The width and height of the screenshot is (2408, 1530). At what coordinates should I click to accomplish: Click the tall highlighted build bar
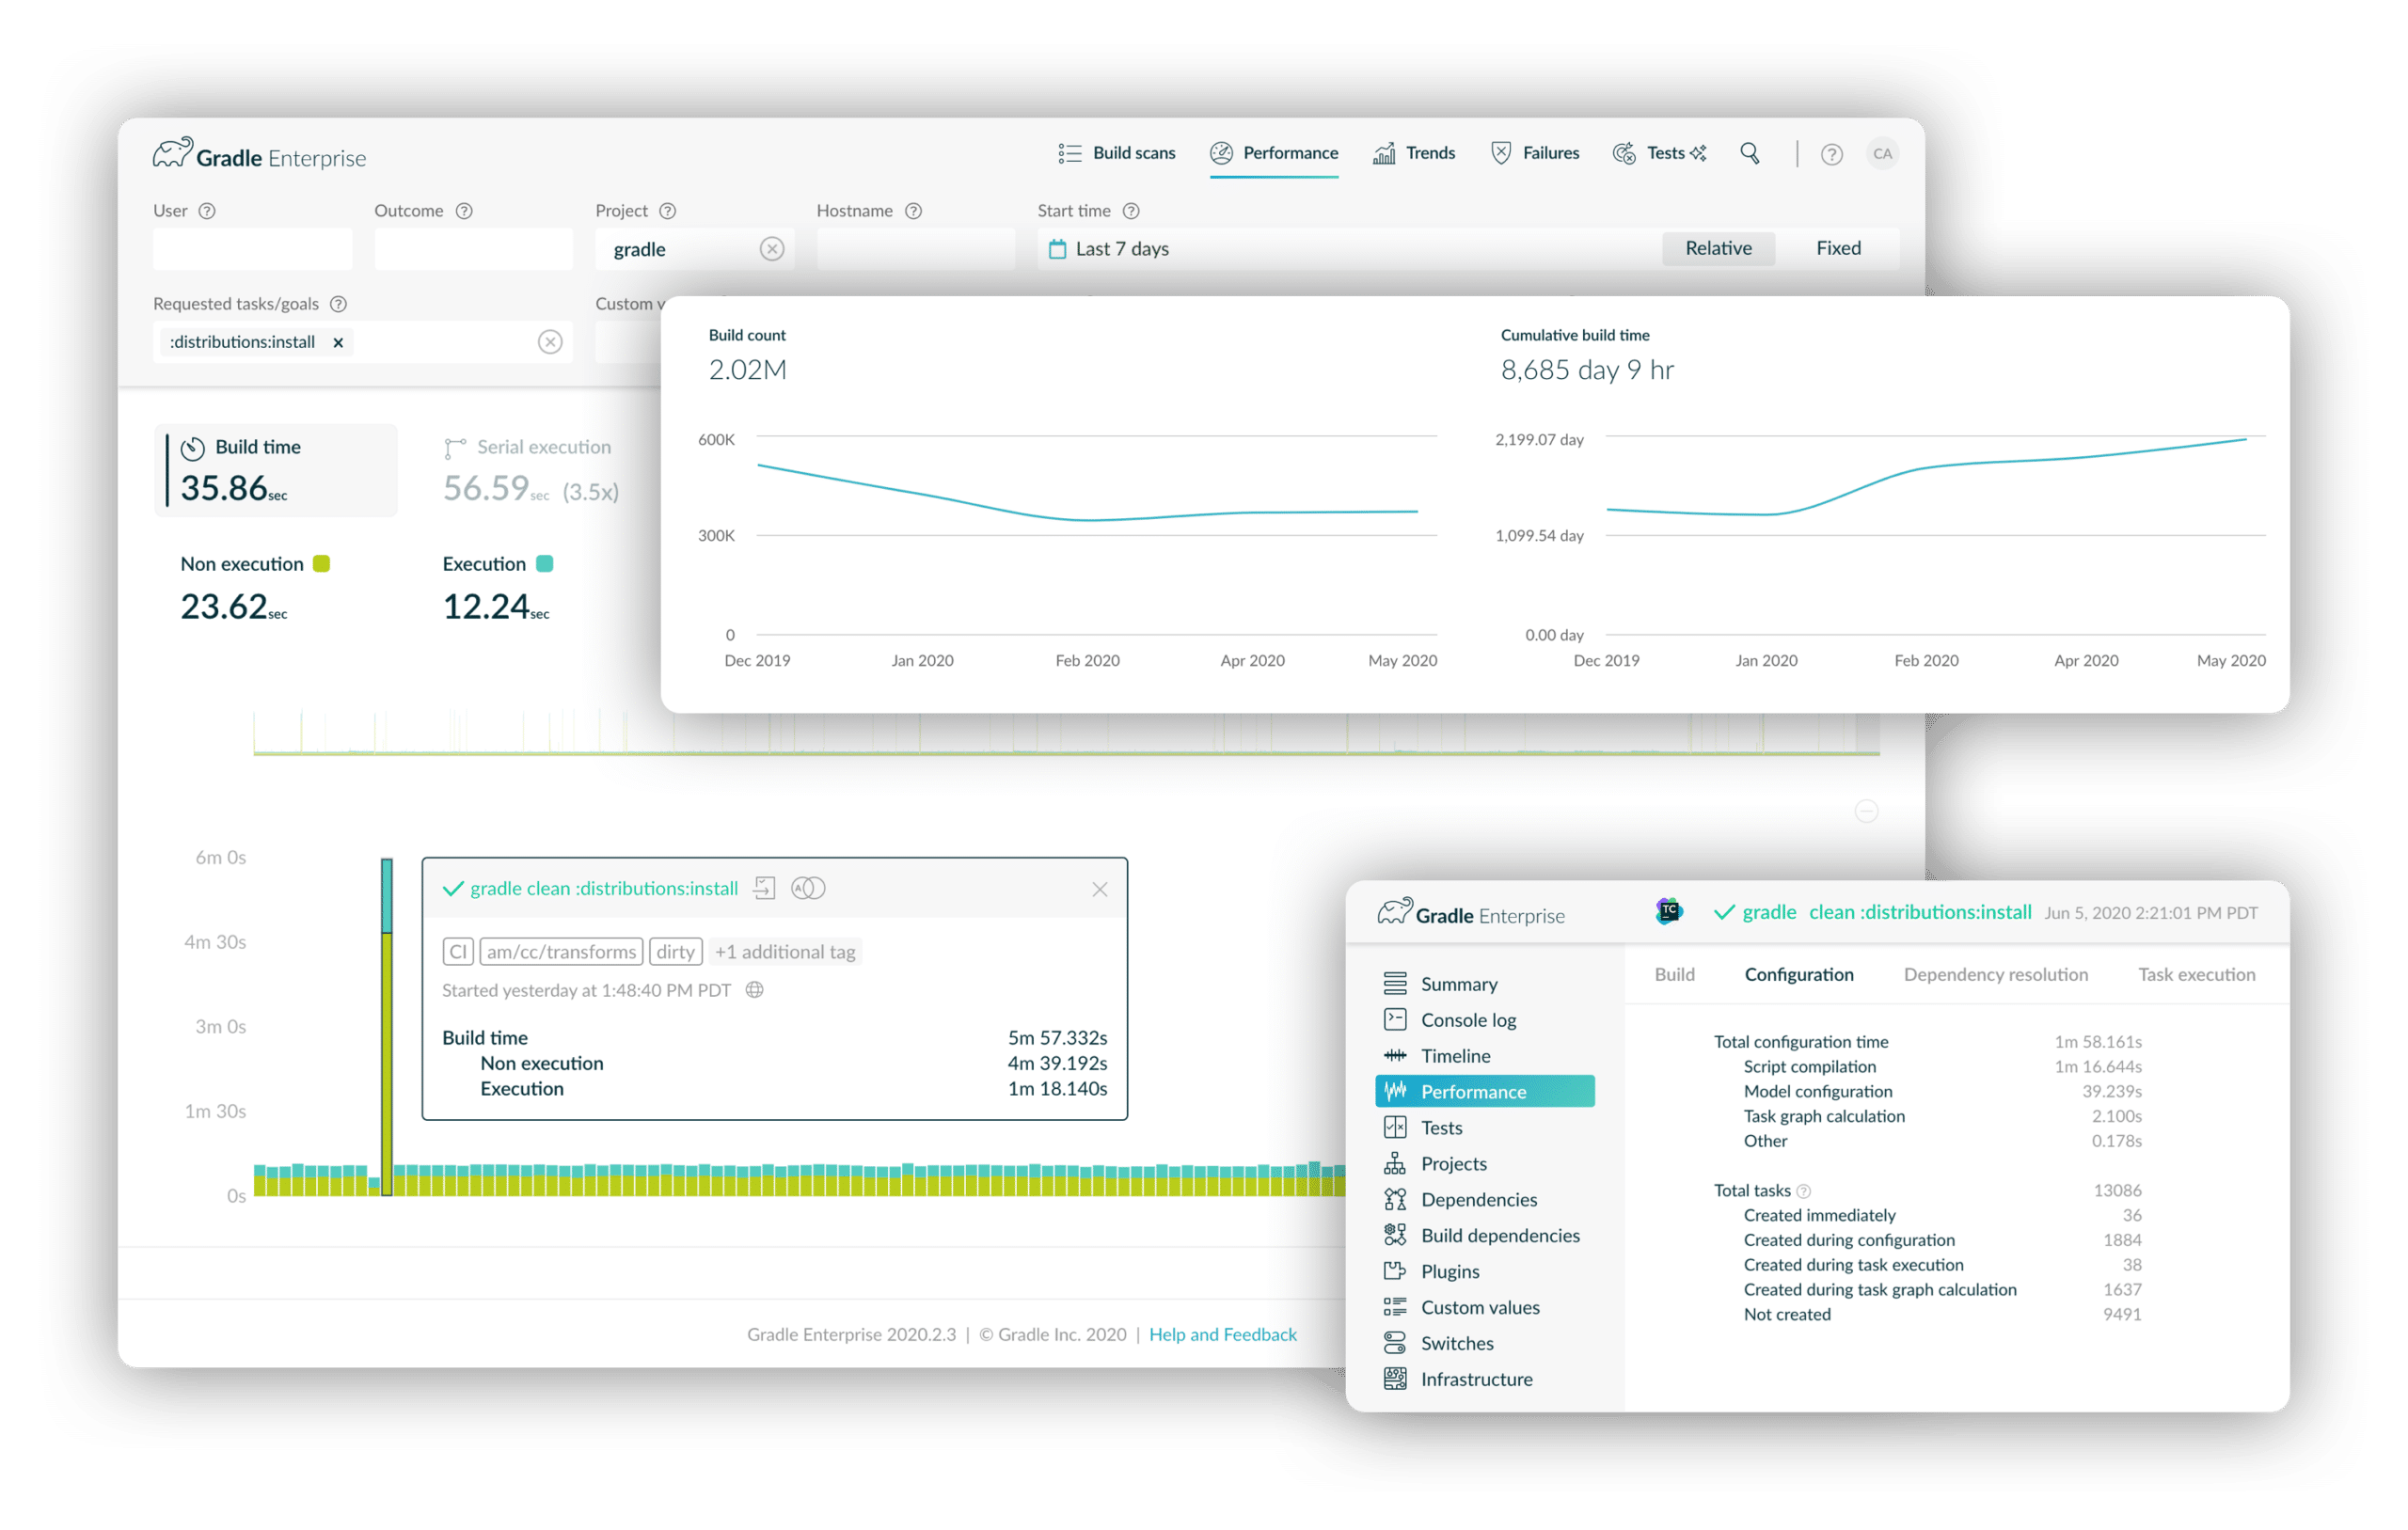pyautogui.click(x=387, y=1026)
